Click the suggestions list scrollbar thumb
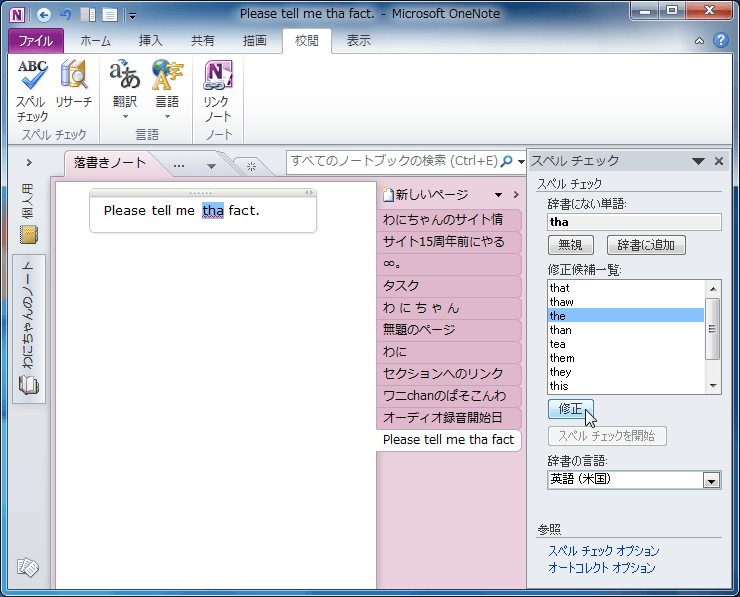 click(712, 328)
